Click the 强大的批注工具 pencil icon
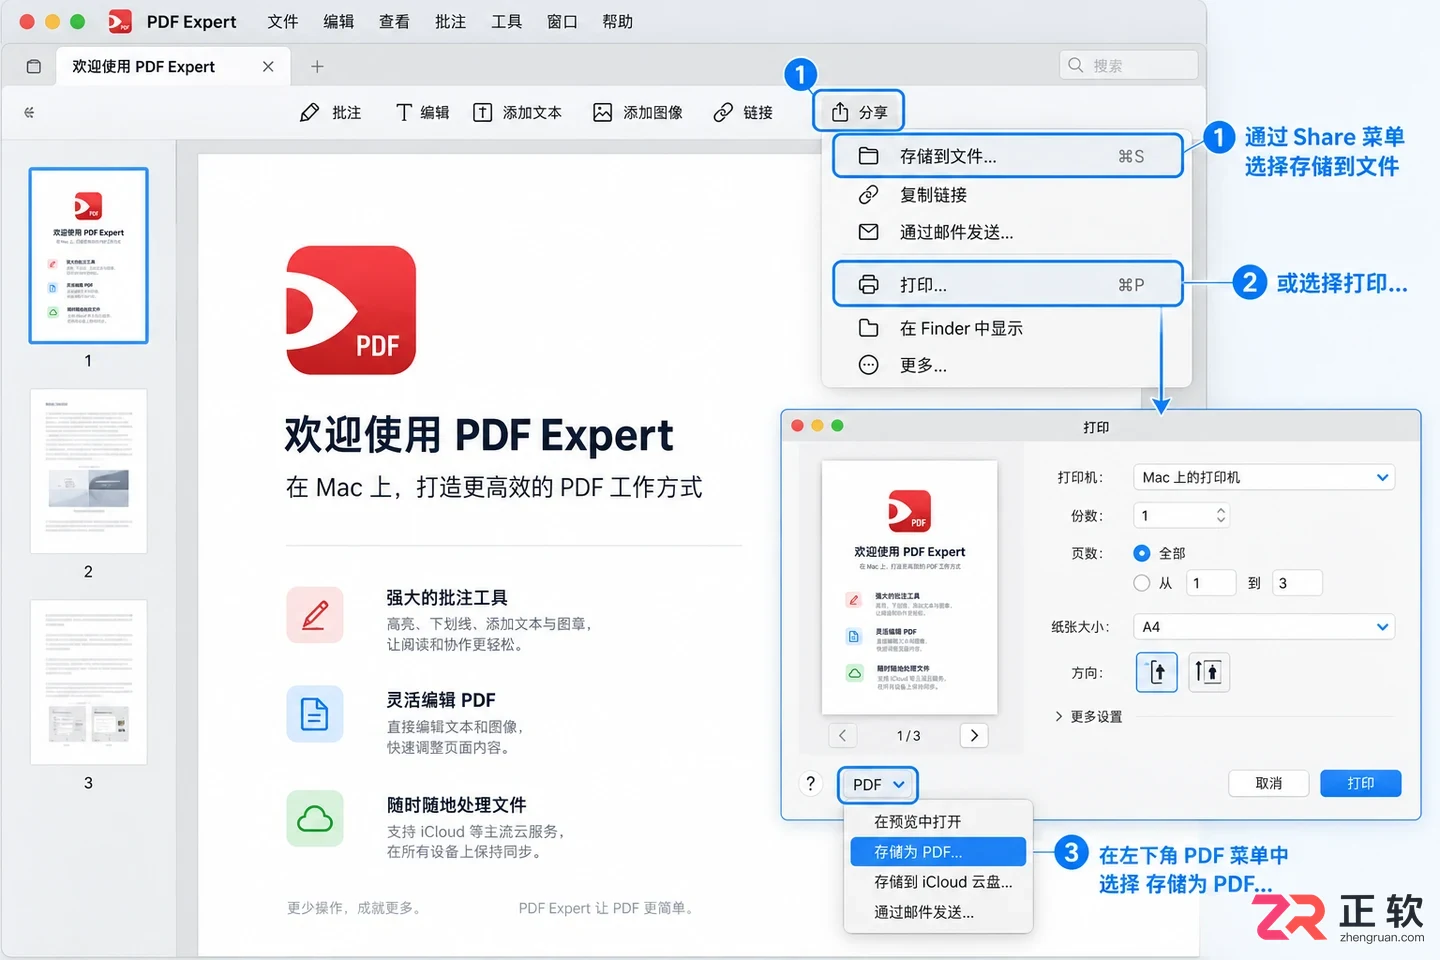The image size is (1440, 960). pyautogui.click(x=315, y=614)
